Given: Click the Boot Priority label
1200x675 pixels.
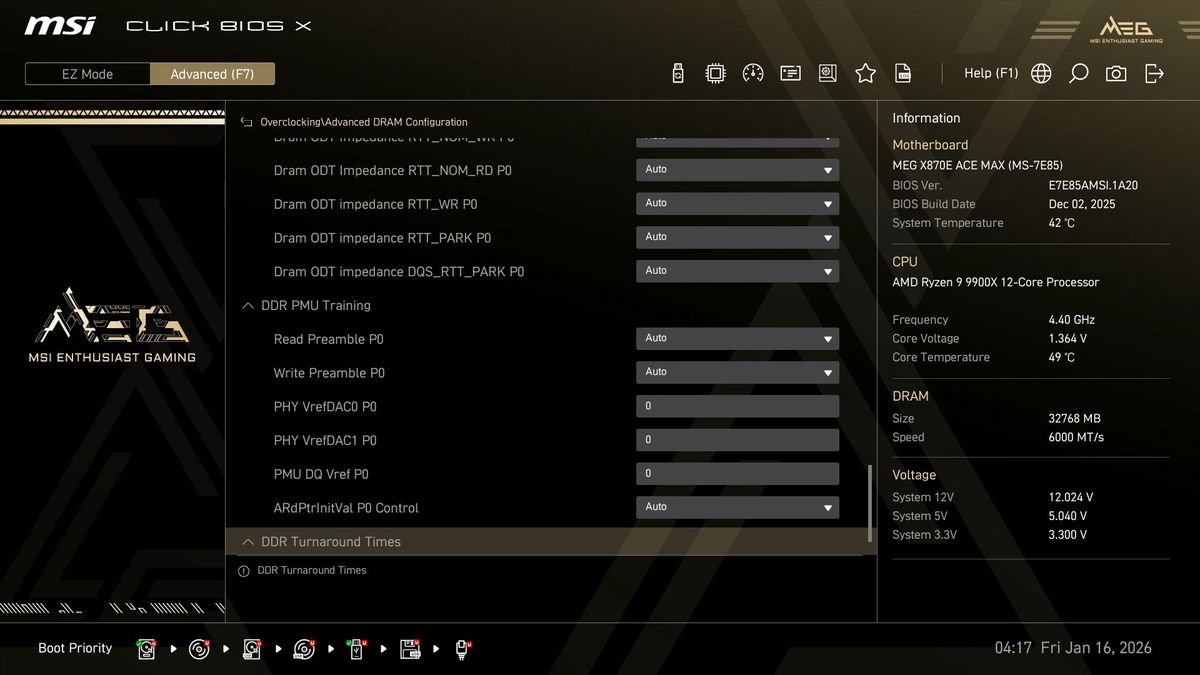Looking at the screenshot, I should (75, 648).
